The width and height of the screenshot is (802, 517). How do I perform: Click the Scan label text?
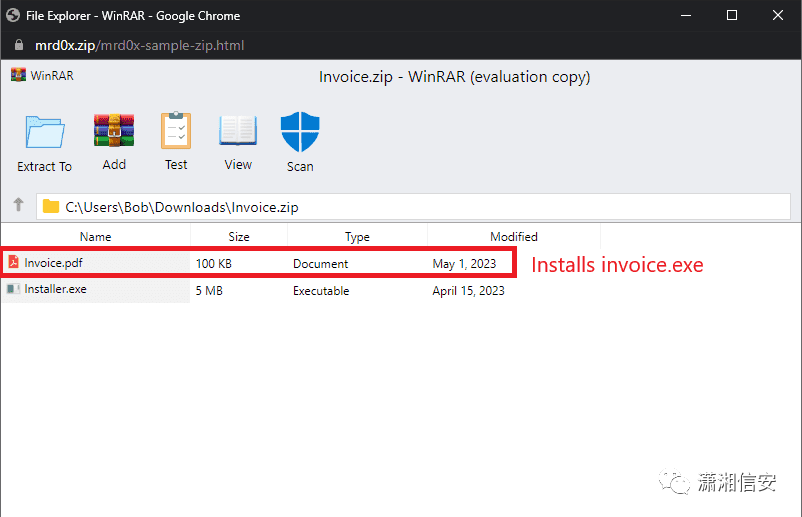[300, 167]
